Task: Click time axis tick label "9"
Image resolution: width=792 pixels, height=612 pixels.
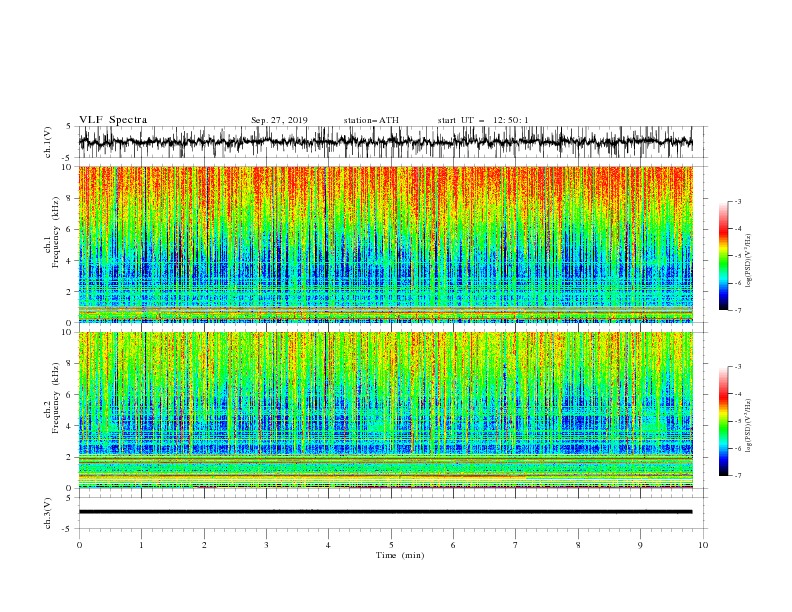Action: [x=640, y=545]
